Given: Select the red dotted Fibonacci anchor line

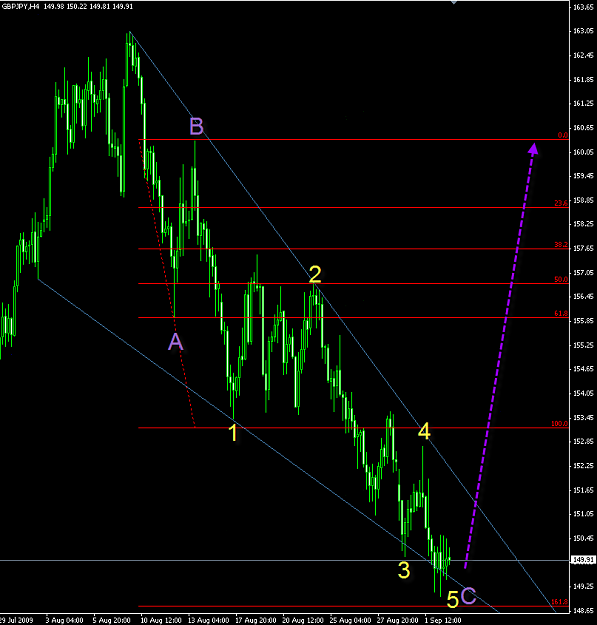Looking at the screenshot, I should pos(167,283).
